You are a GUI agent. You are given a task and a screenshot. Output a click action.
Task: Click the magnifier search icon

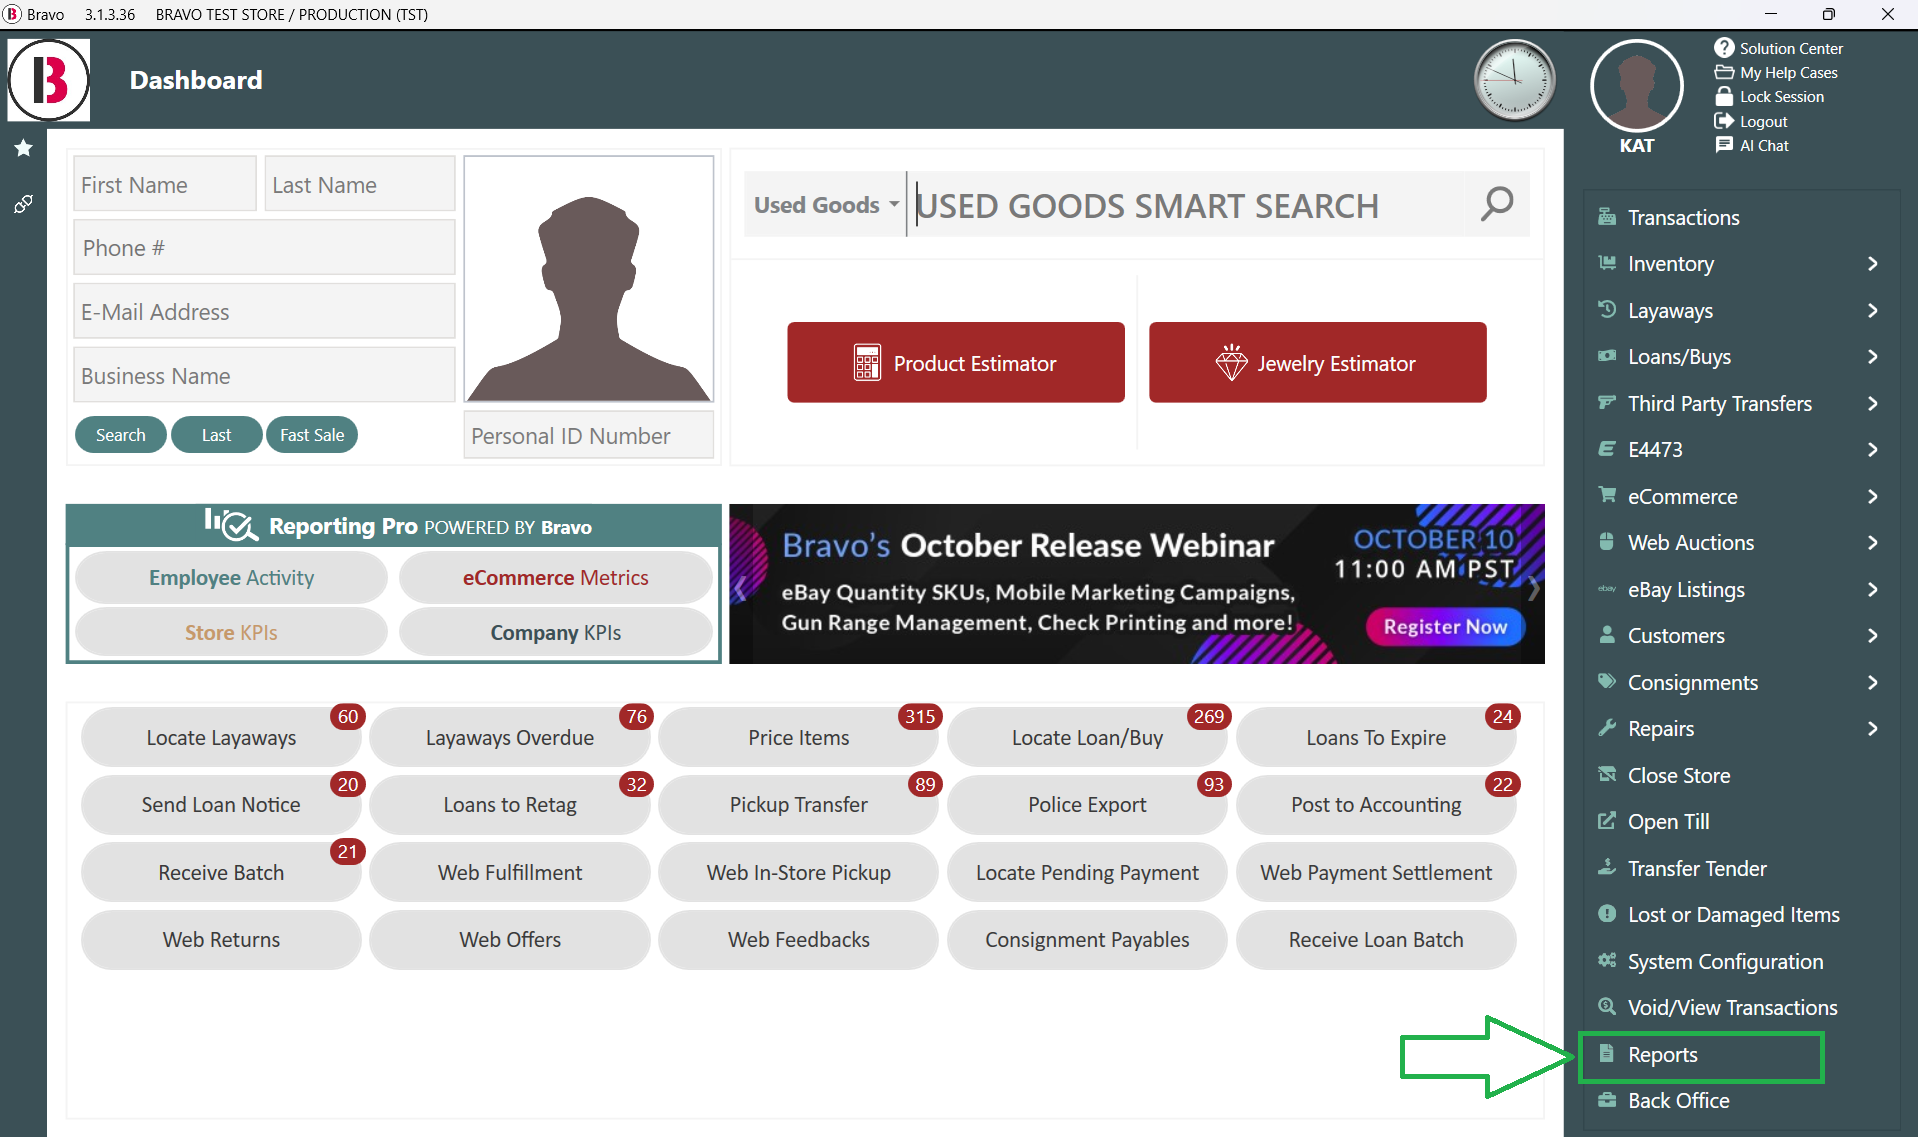[1497, 204]
